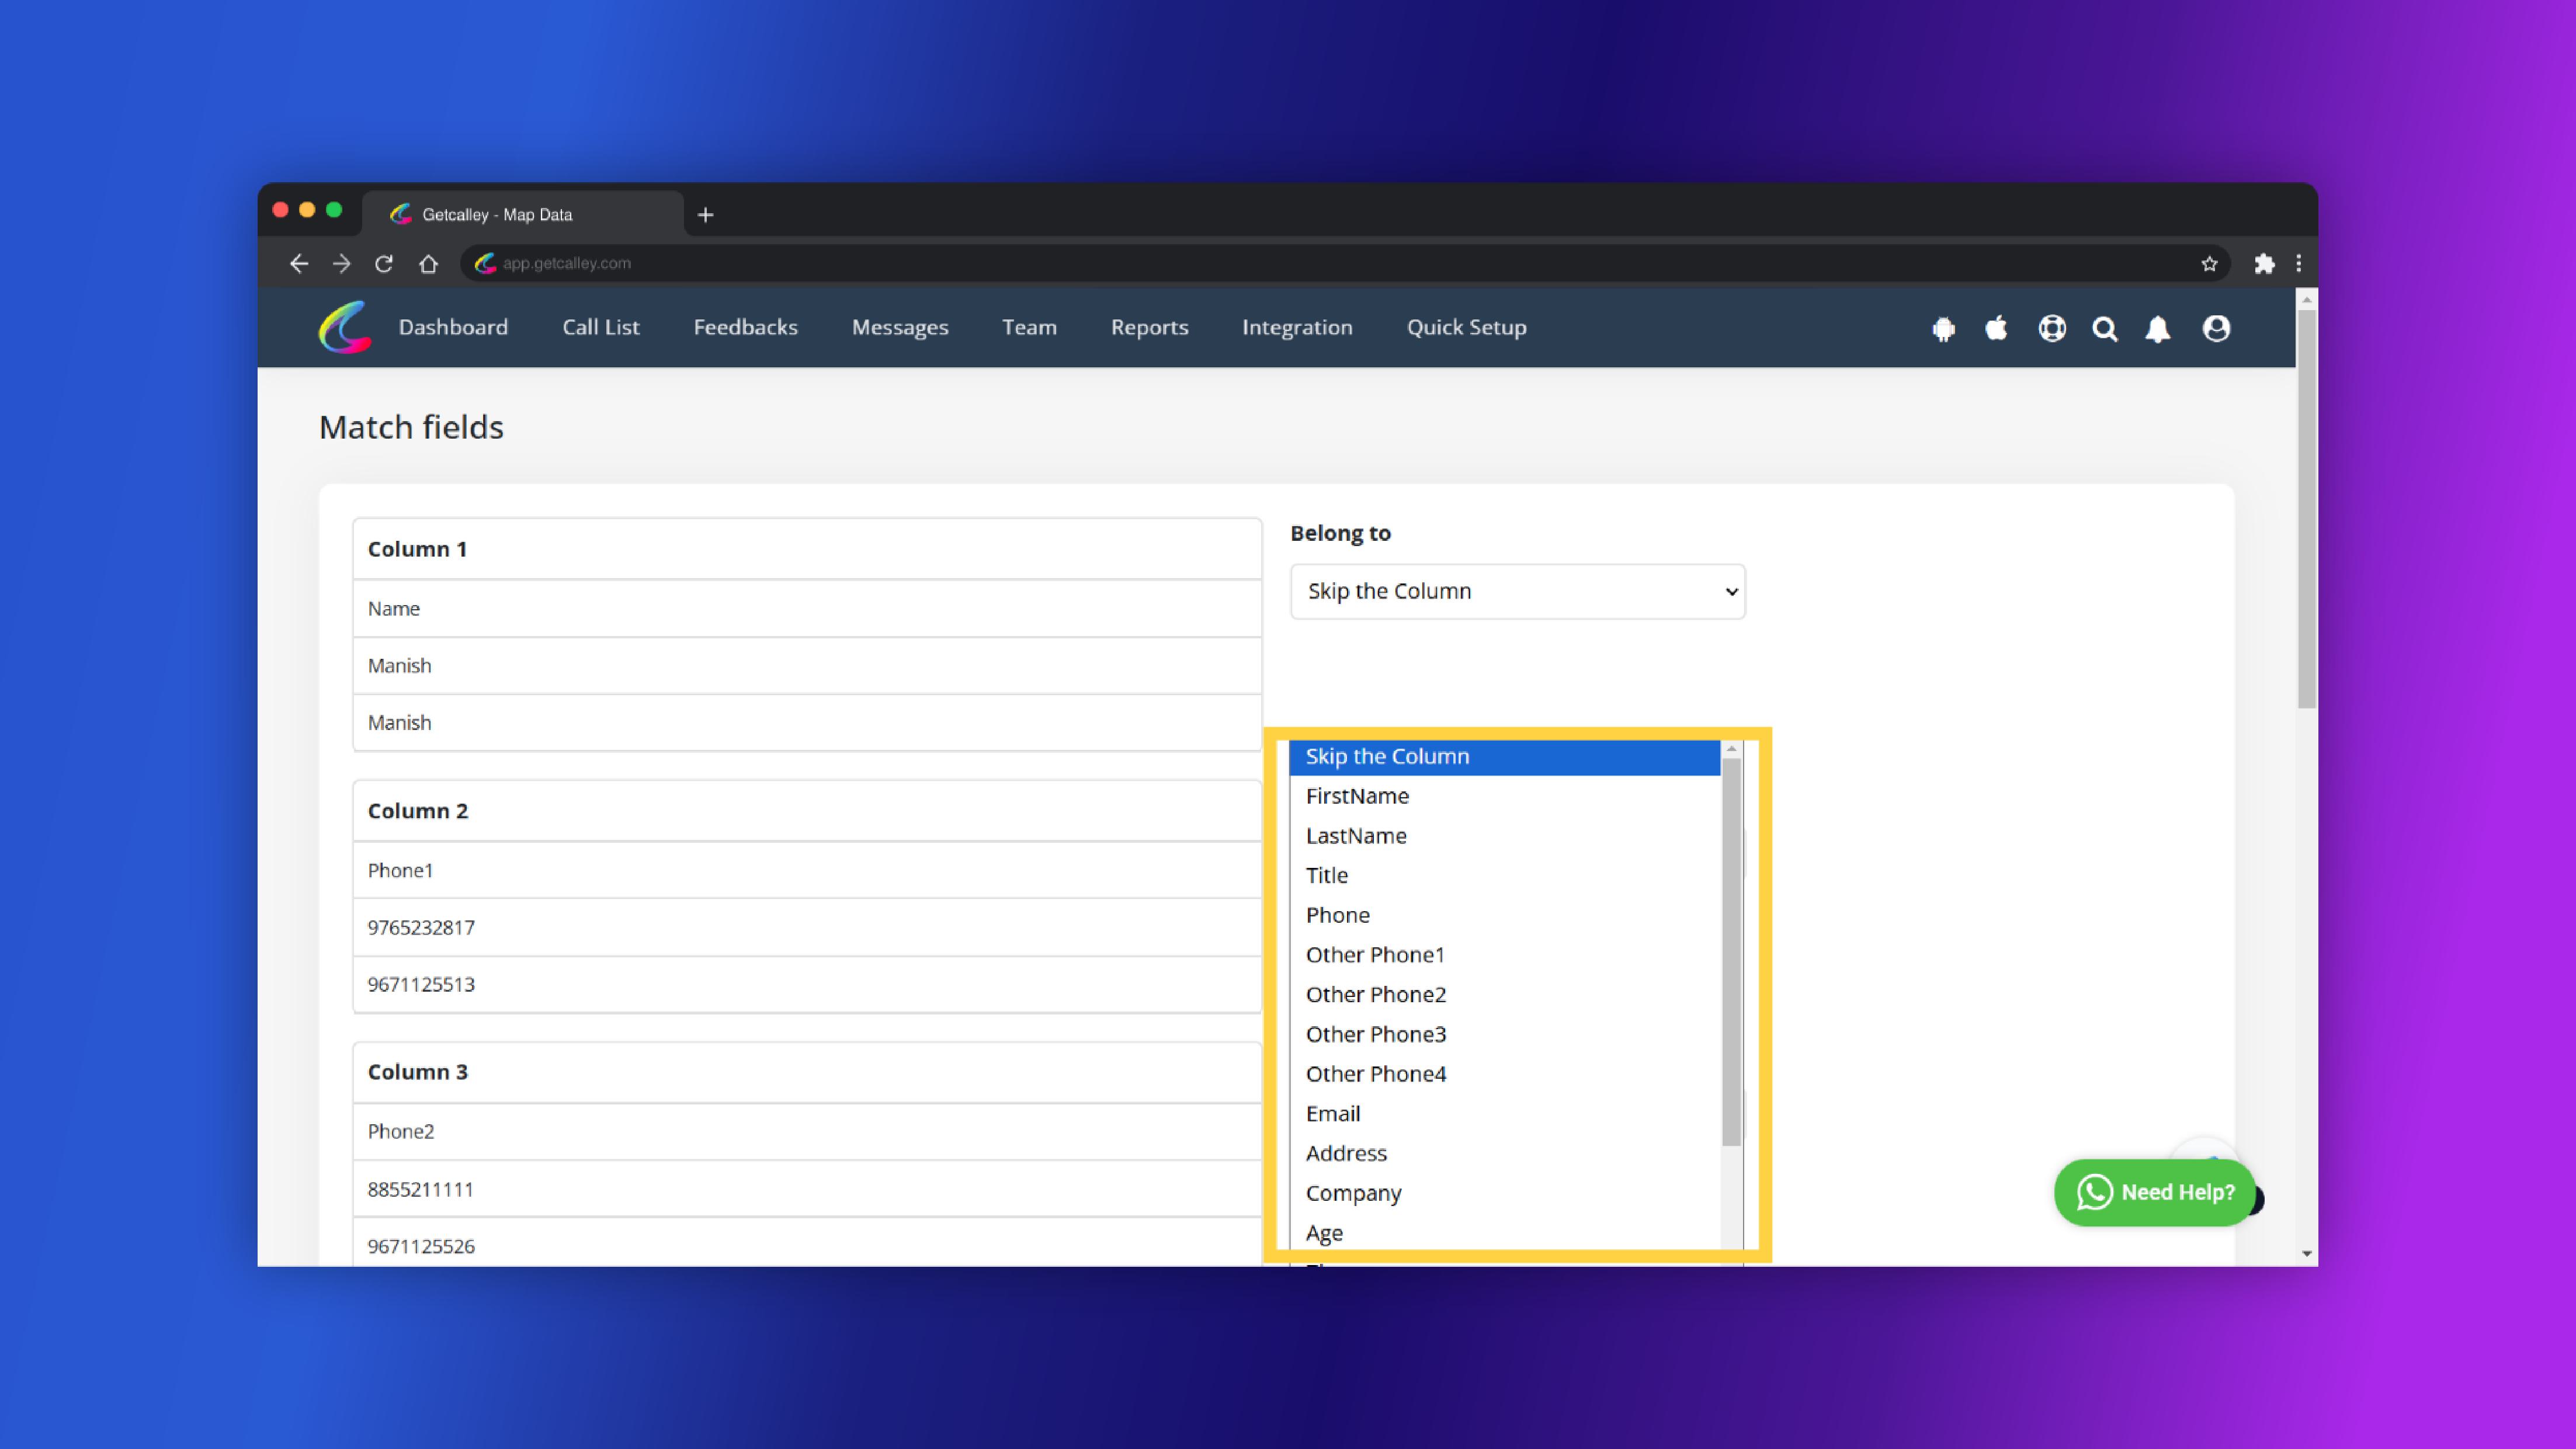This screenshot has width=2576, height=1449.
Task: Click the browser extensions puzzle icon
Action: point(2264,263)
